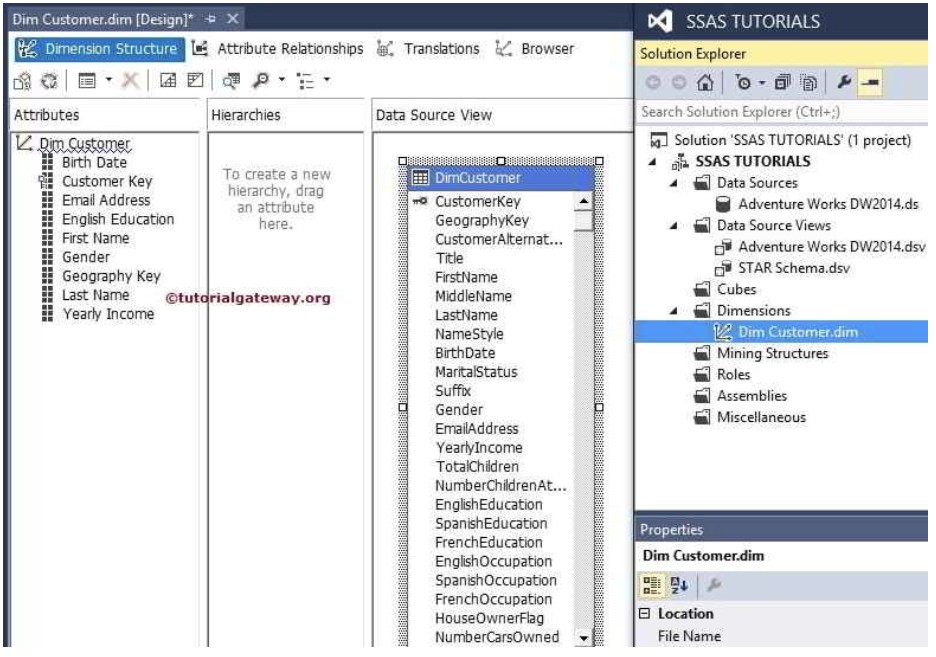Select the Mining Structures folder
Screen dimensions: 936x657
coord(772,354)
